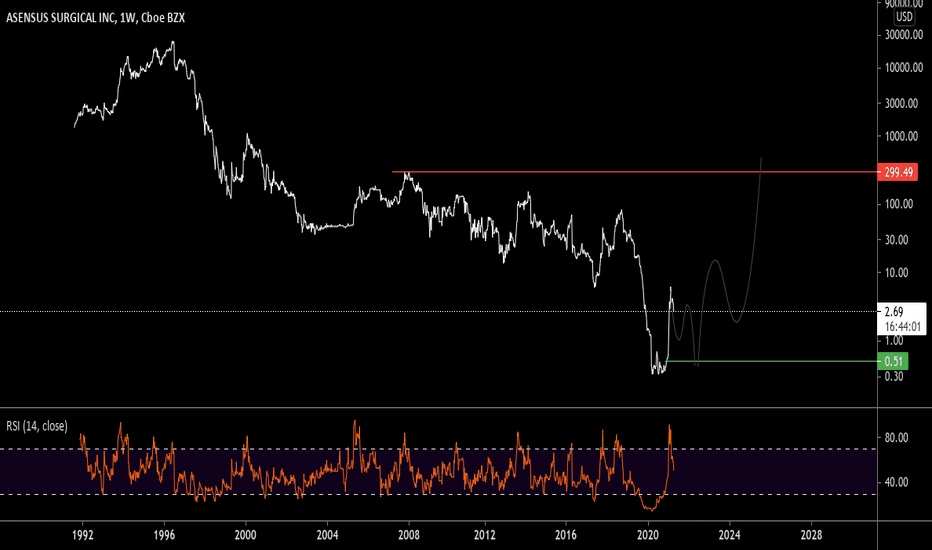This screenshot has width=932, height=550.
Task: Click the 0.30 price axis label
Action: 894,376
